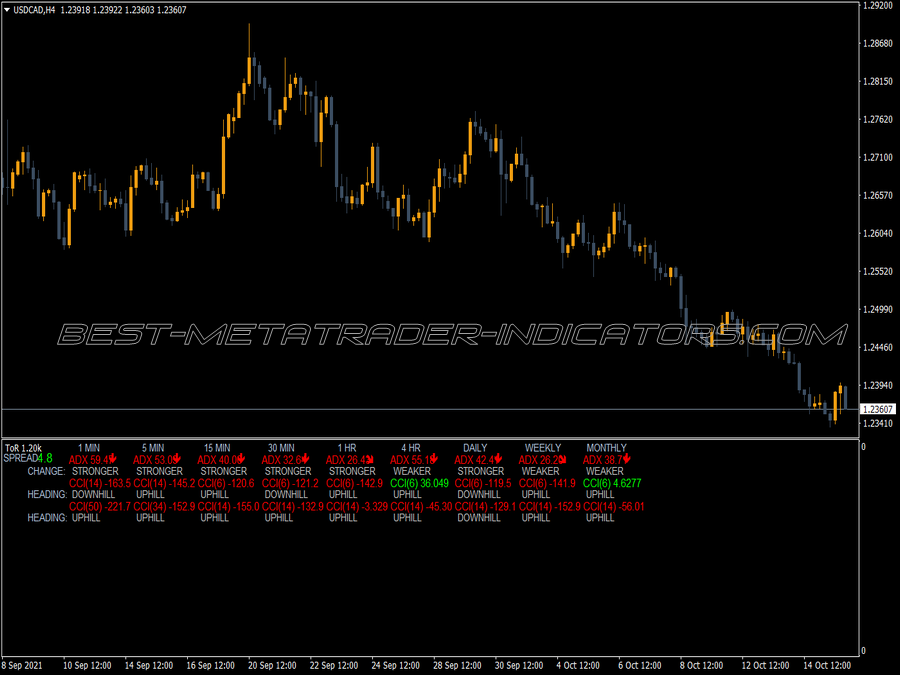This screenshot has width=900, height=675.
Task: Click the down arrow next to ADX 38.7
Action: [x=627, y=458]
